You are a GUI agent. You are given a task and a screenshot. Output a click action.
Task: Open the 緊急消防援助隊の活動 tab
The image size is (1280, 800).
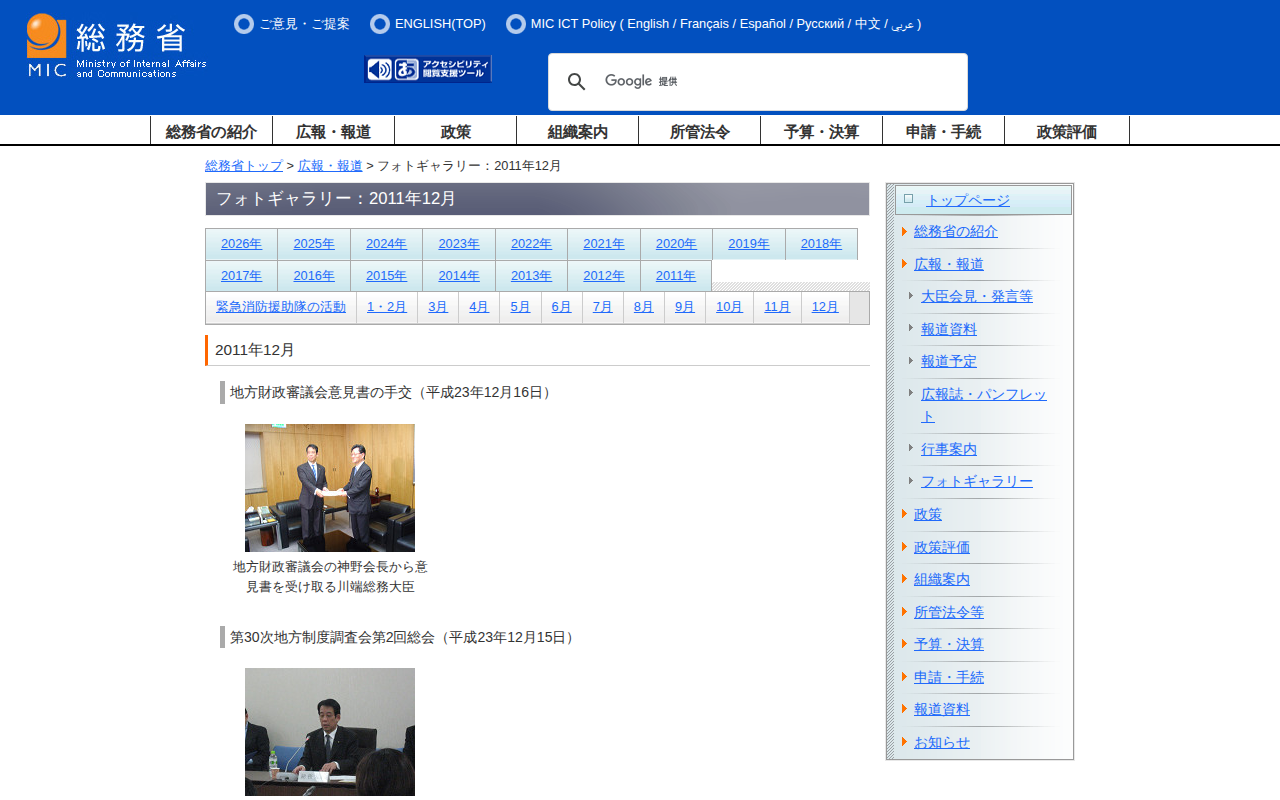pyautogui.click(x=281, y=307)
